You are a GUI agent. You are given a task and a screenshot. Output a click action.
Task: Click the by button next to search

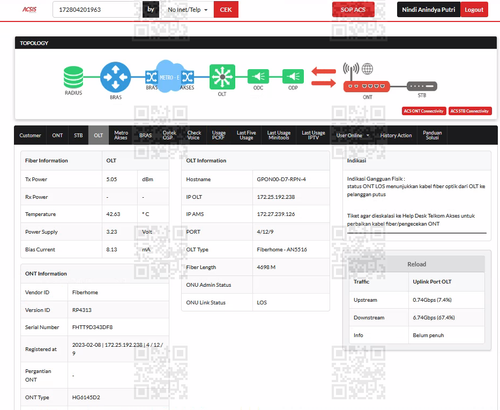pyautogui.click(x=151, y=10)
